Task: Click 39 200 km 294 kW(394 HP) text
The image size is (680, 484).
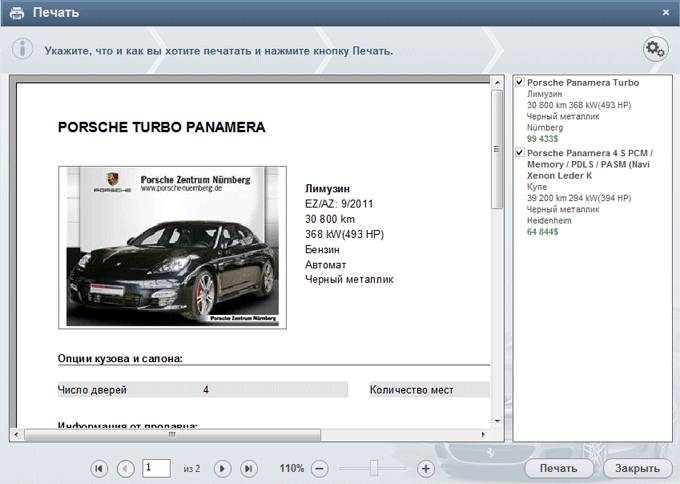Action: click(x=579, y=198)
